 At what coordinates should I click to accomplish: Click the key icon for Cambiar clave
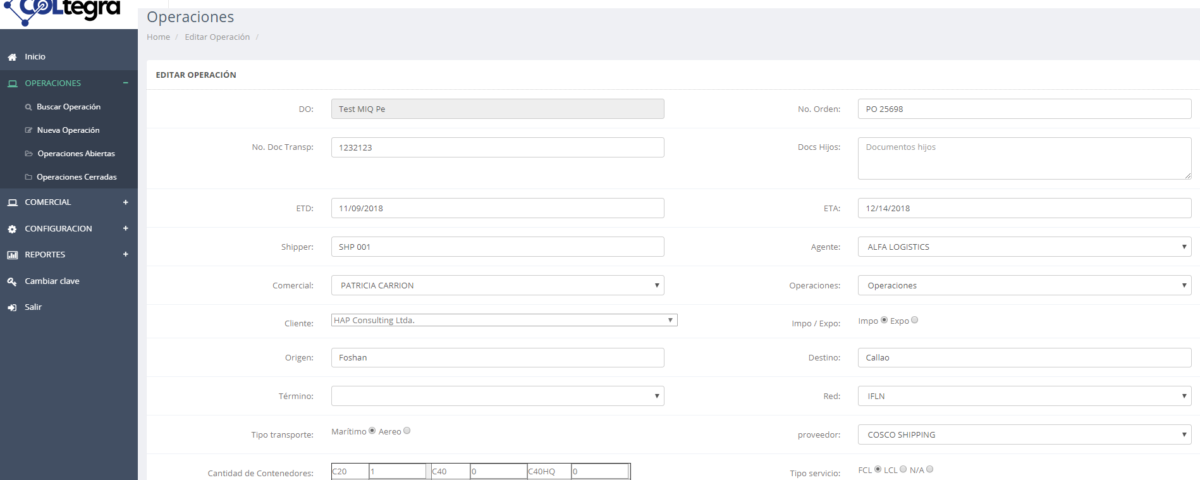pos(12,281)
